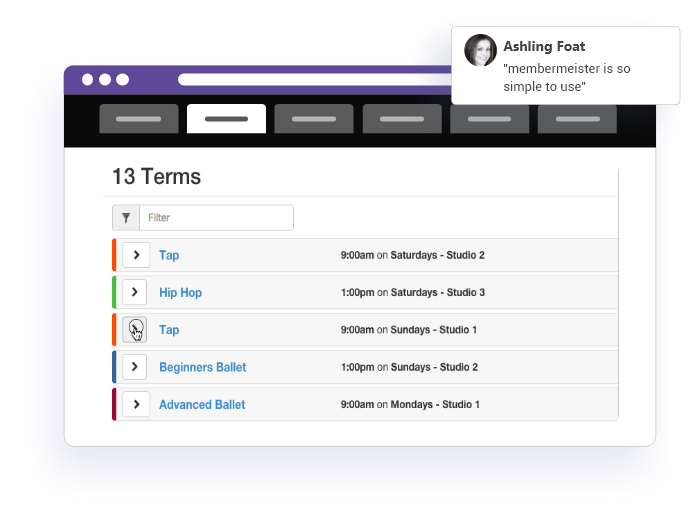The width and height of the screenshot is (700, 524).
Task: Expand the Hip Hop term row
Action: [135, 293]
